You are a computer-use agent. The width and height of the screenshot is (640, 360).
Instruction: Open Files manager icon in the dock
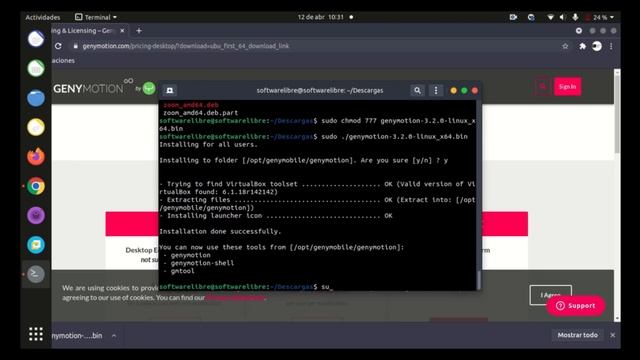click(36, 98)
